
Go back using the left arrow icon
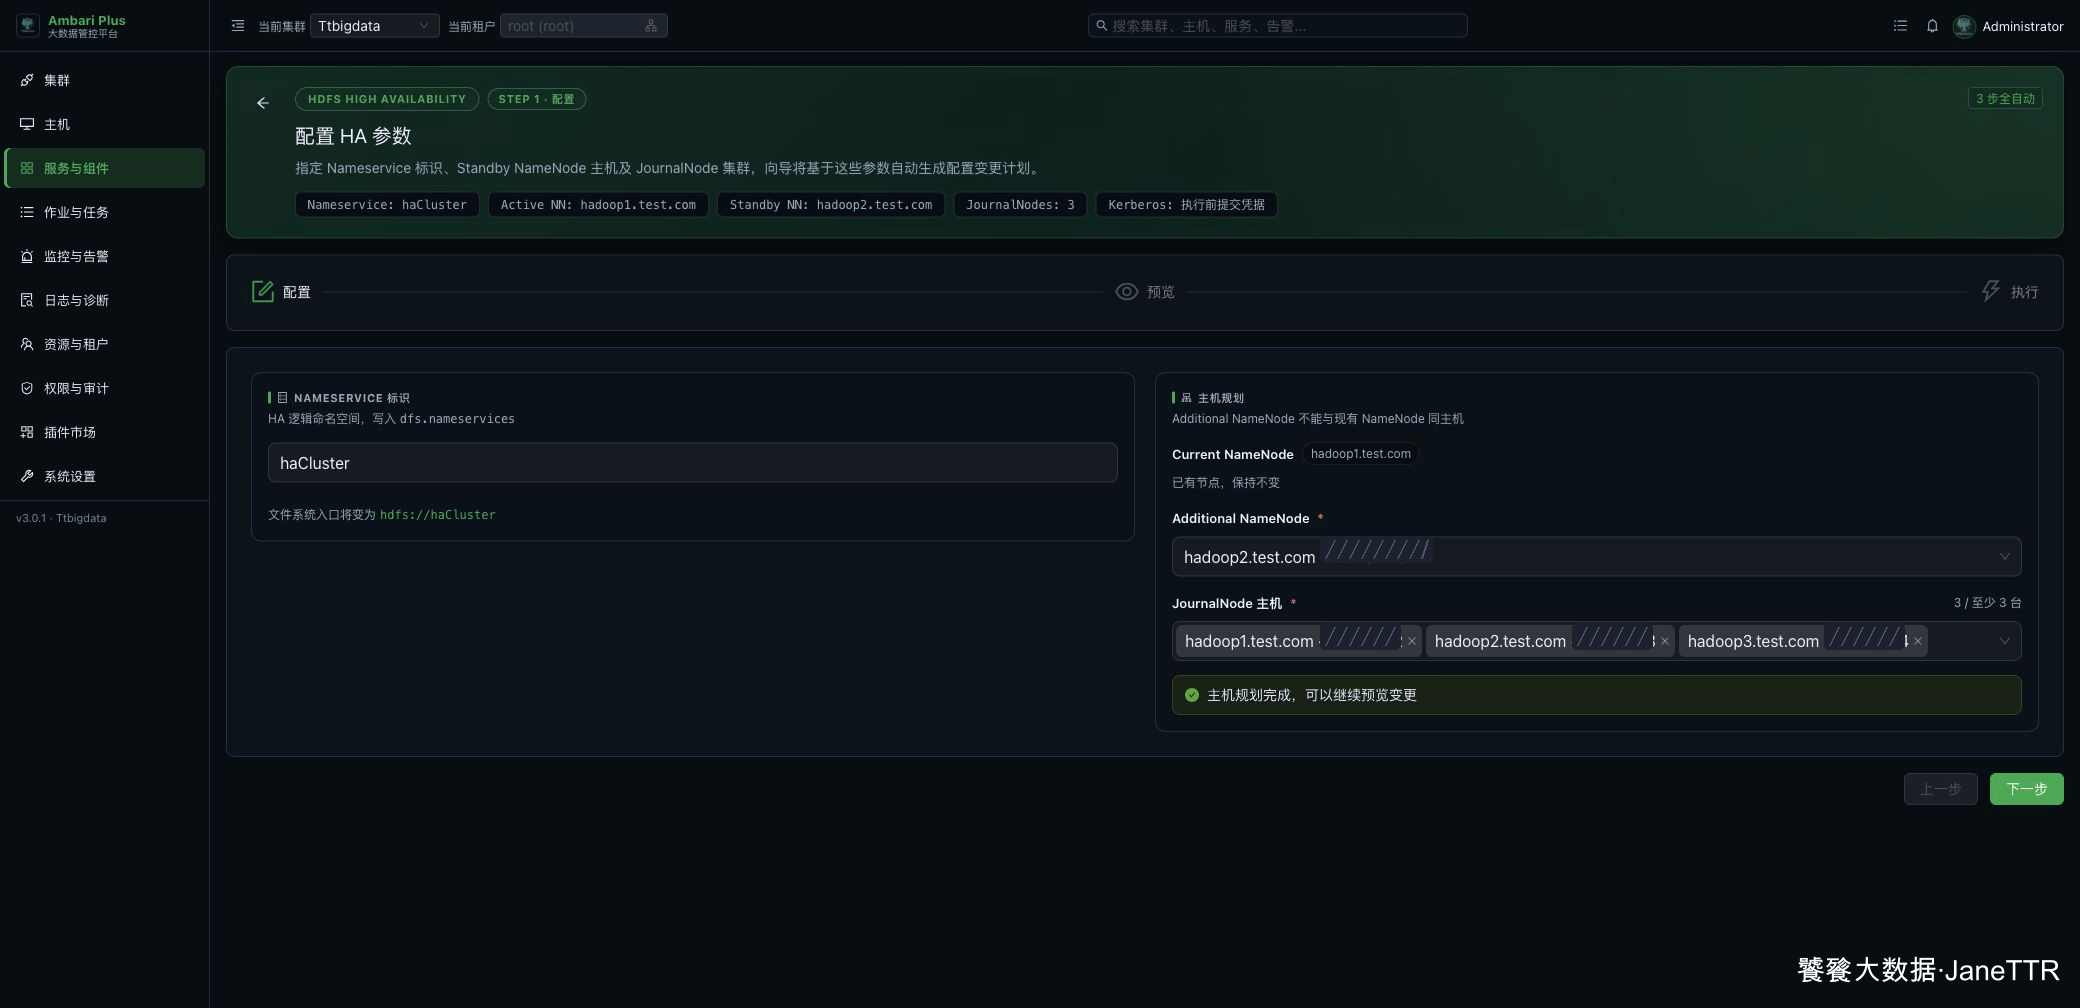263,103
